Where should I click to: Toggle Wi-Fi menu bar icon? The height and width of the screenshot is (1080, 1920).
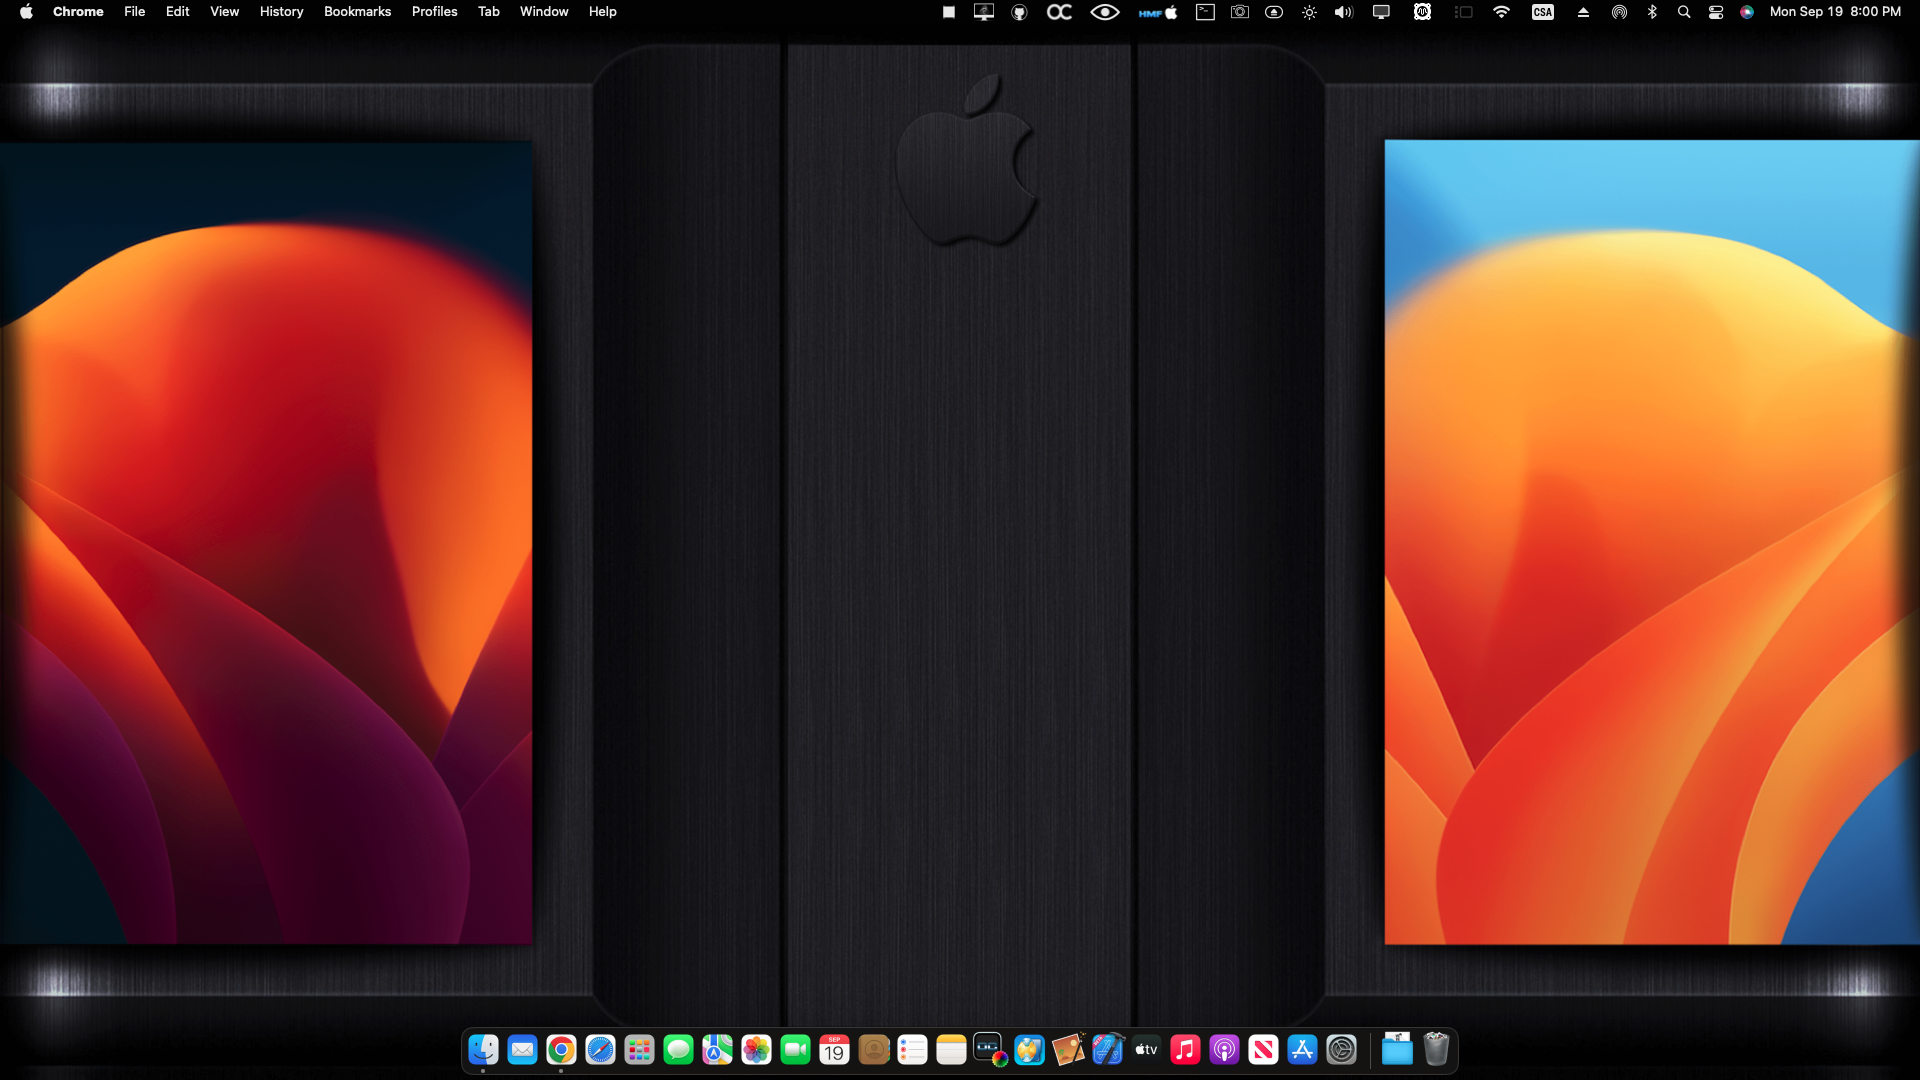[x=1501, y=12]
